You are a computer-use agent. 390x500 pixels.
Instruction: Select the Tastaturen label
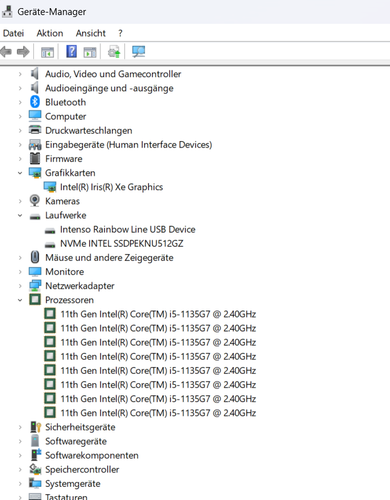(66, 496)
